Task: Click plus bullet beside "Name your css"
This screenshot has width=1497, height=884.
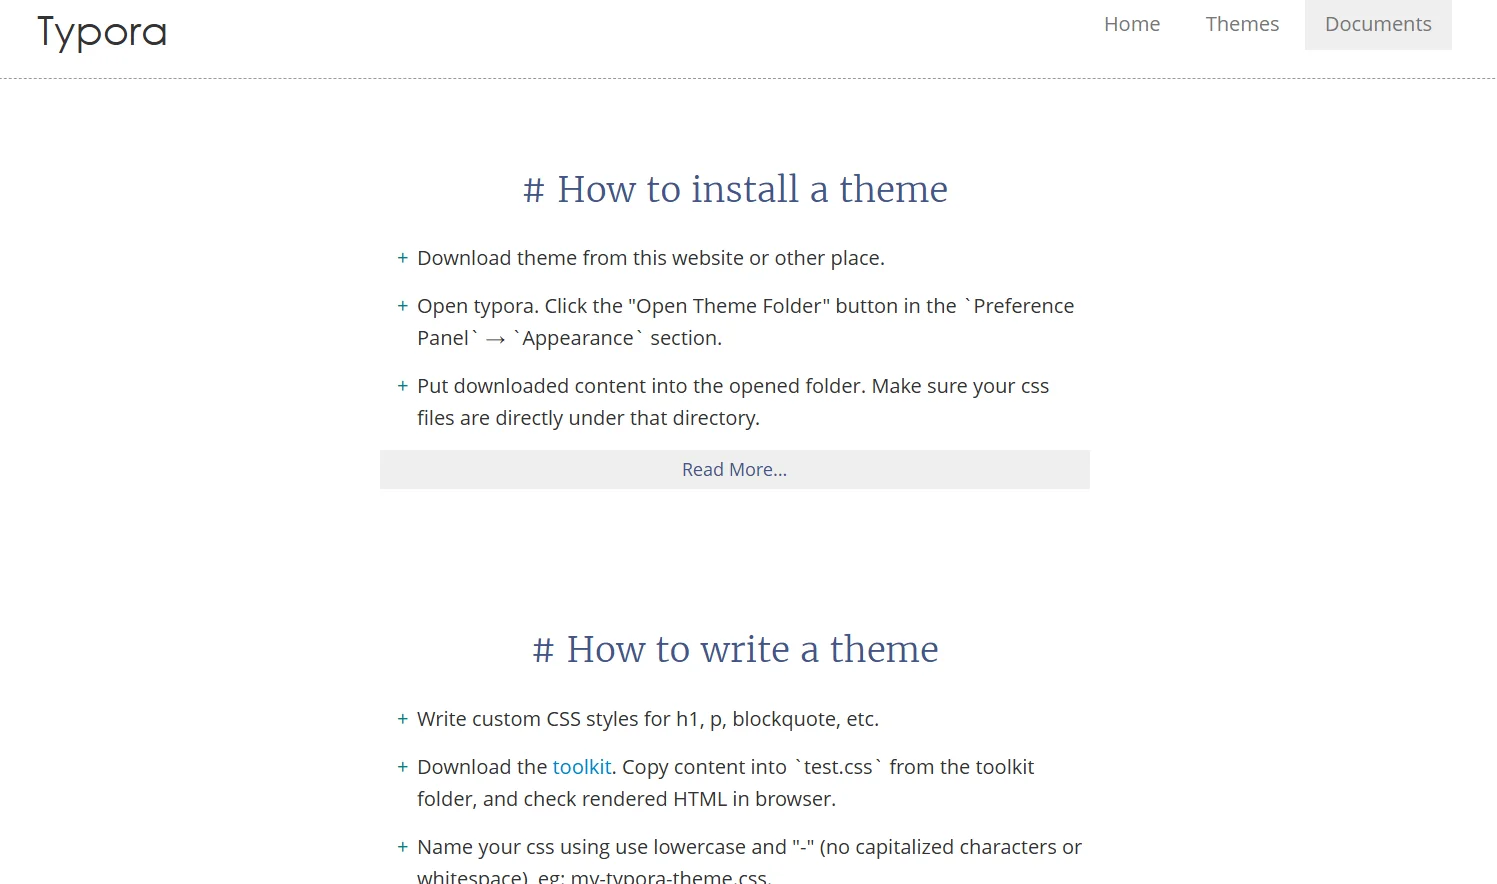Action: point(402,847)
